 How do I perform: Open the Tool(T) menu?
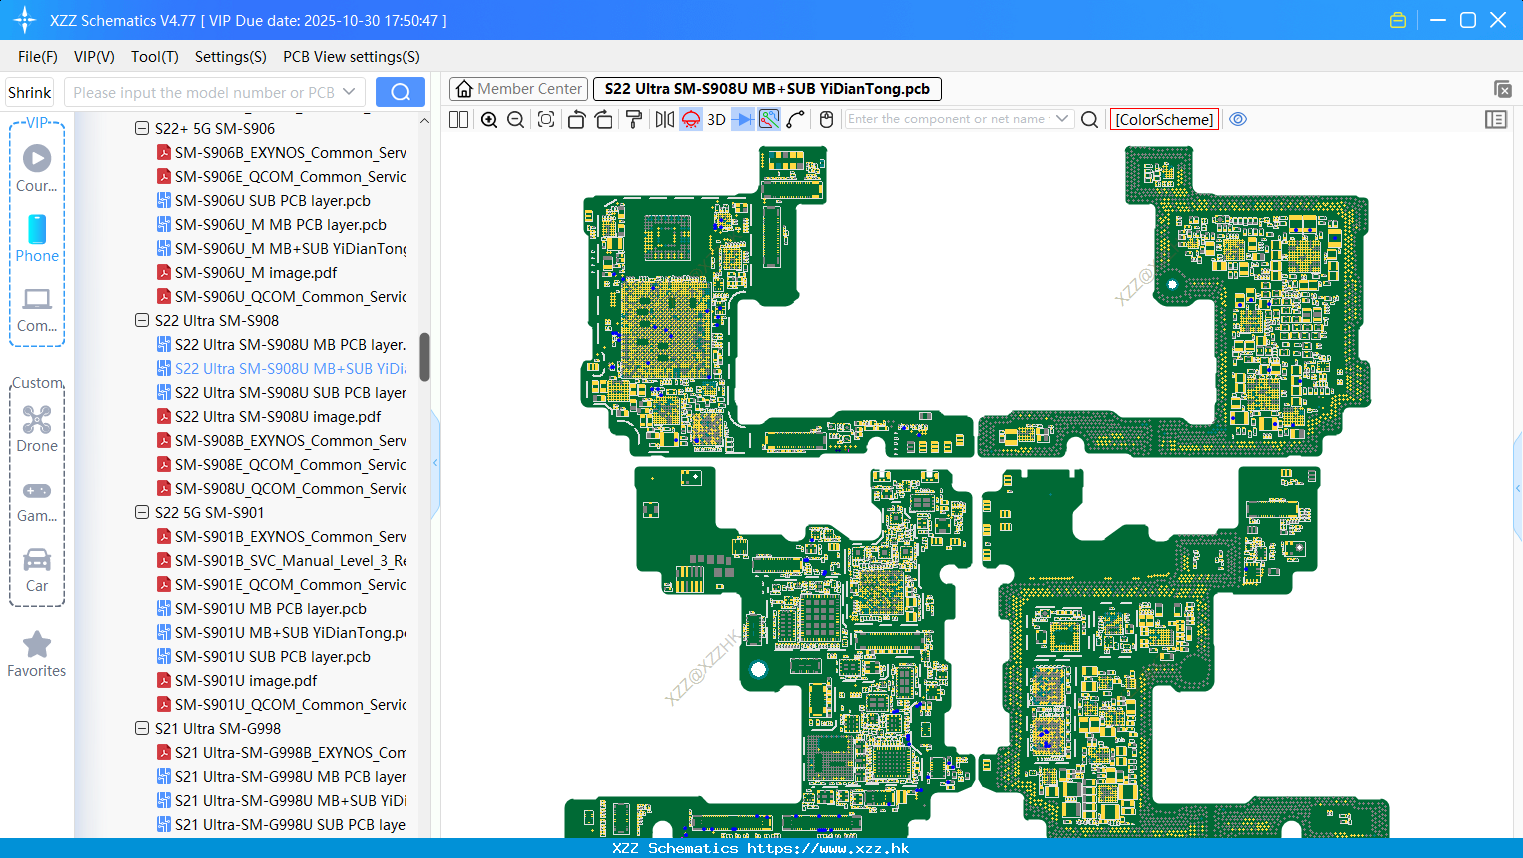[155, 57]
